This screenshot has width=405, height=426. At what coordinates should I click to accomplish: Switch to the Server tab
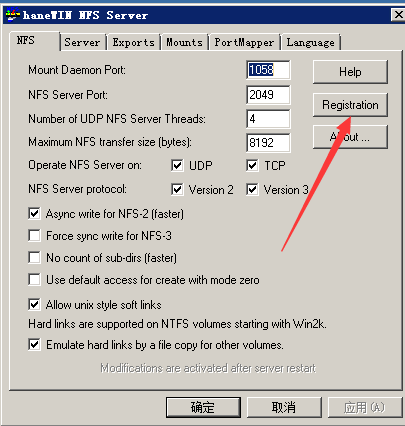[x=83, y=42]
